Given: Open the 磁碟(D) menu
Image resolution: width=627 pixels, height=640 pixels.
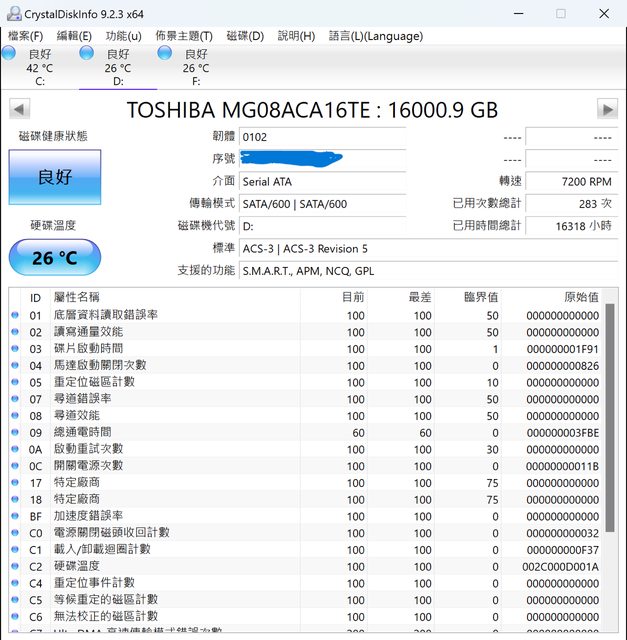Looking at the screenshot, I should click(x=245, y=36).
